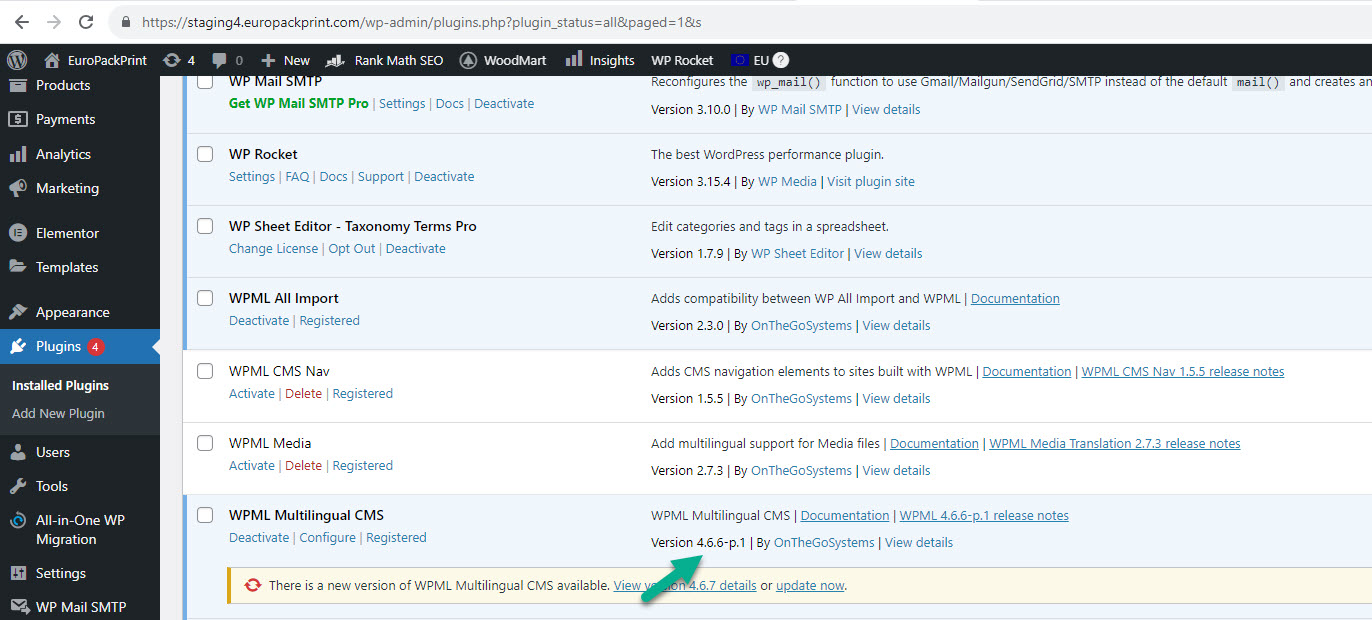Deactivate the WP Rocket plugin
Image resolution: width=1372 pixels, height=620 pixels.
[444, 176]
